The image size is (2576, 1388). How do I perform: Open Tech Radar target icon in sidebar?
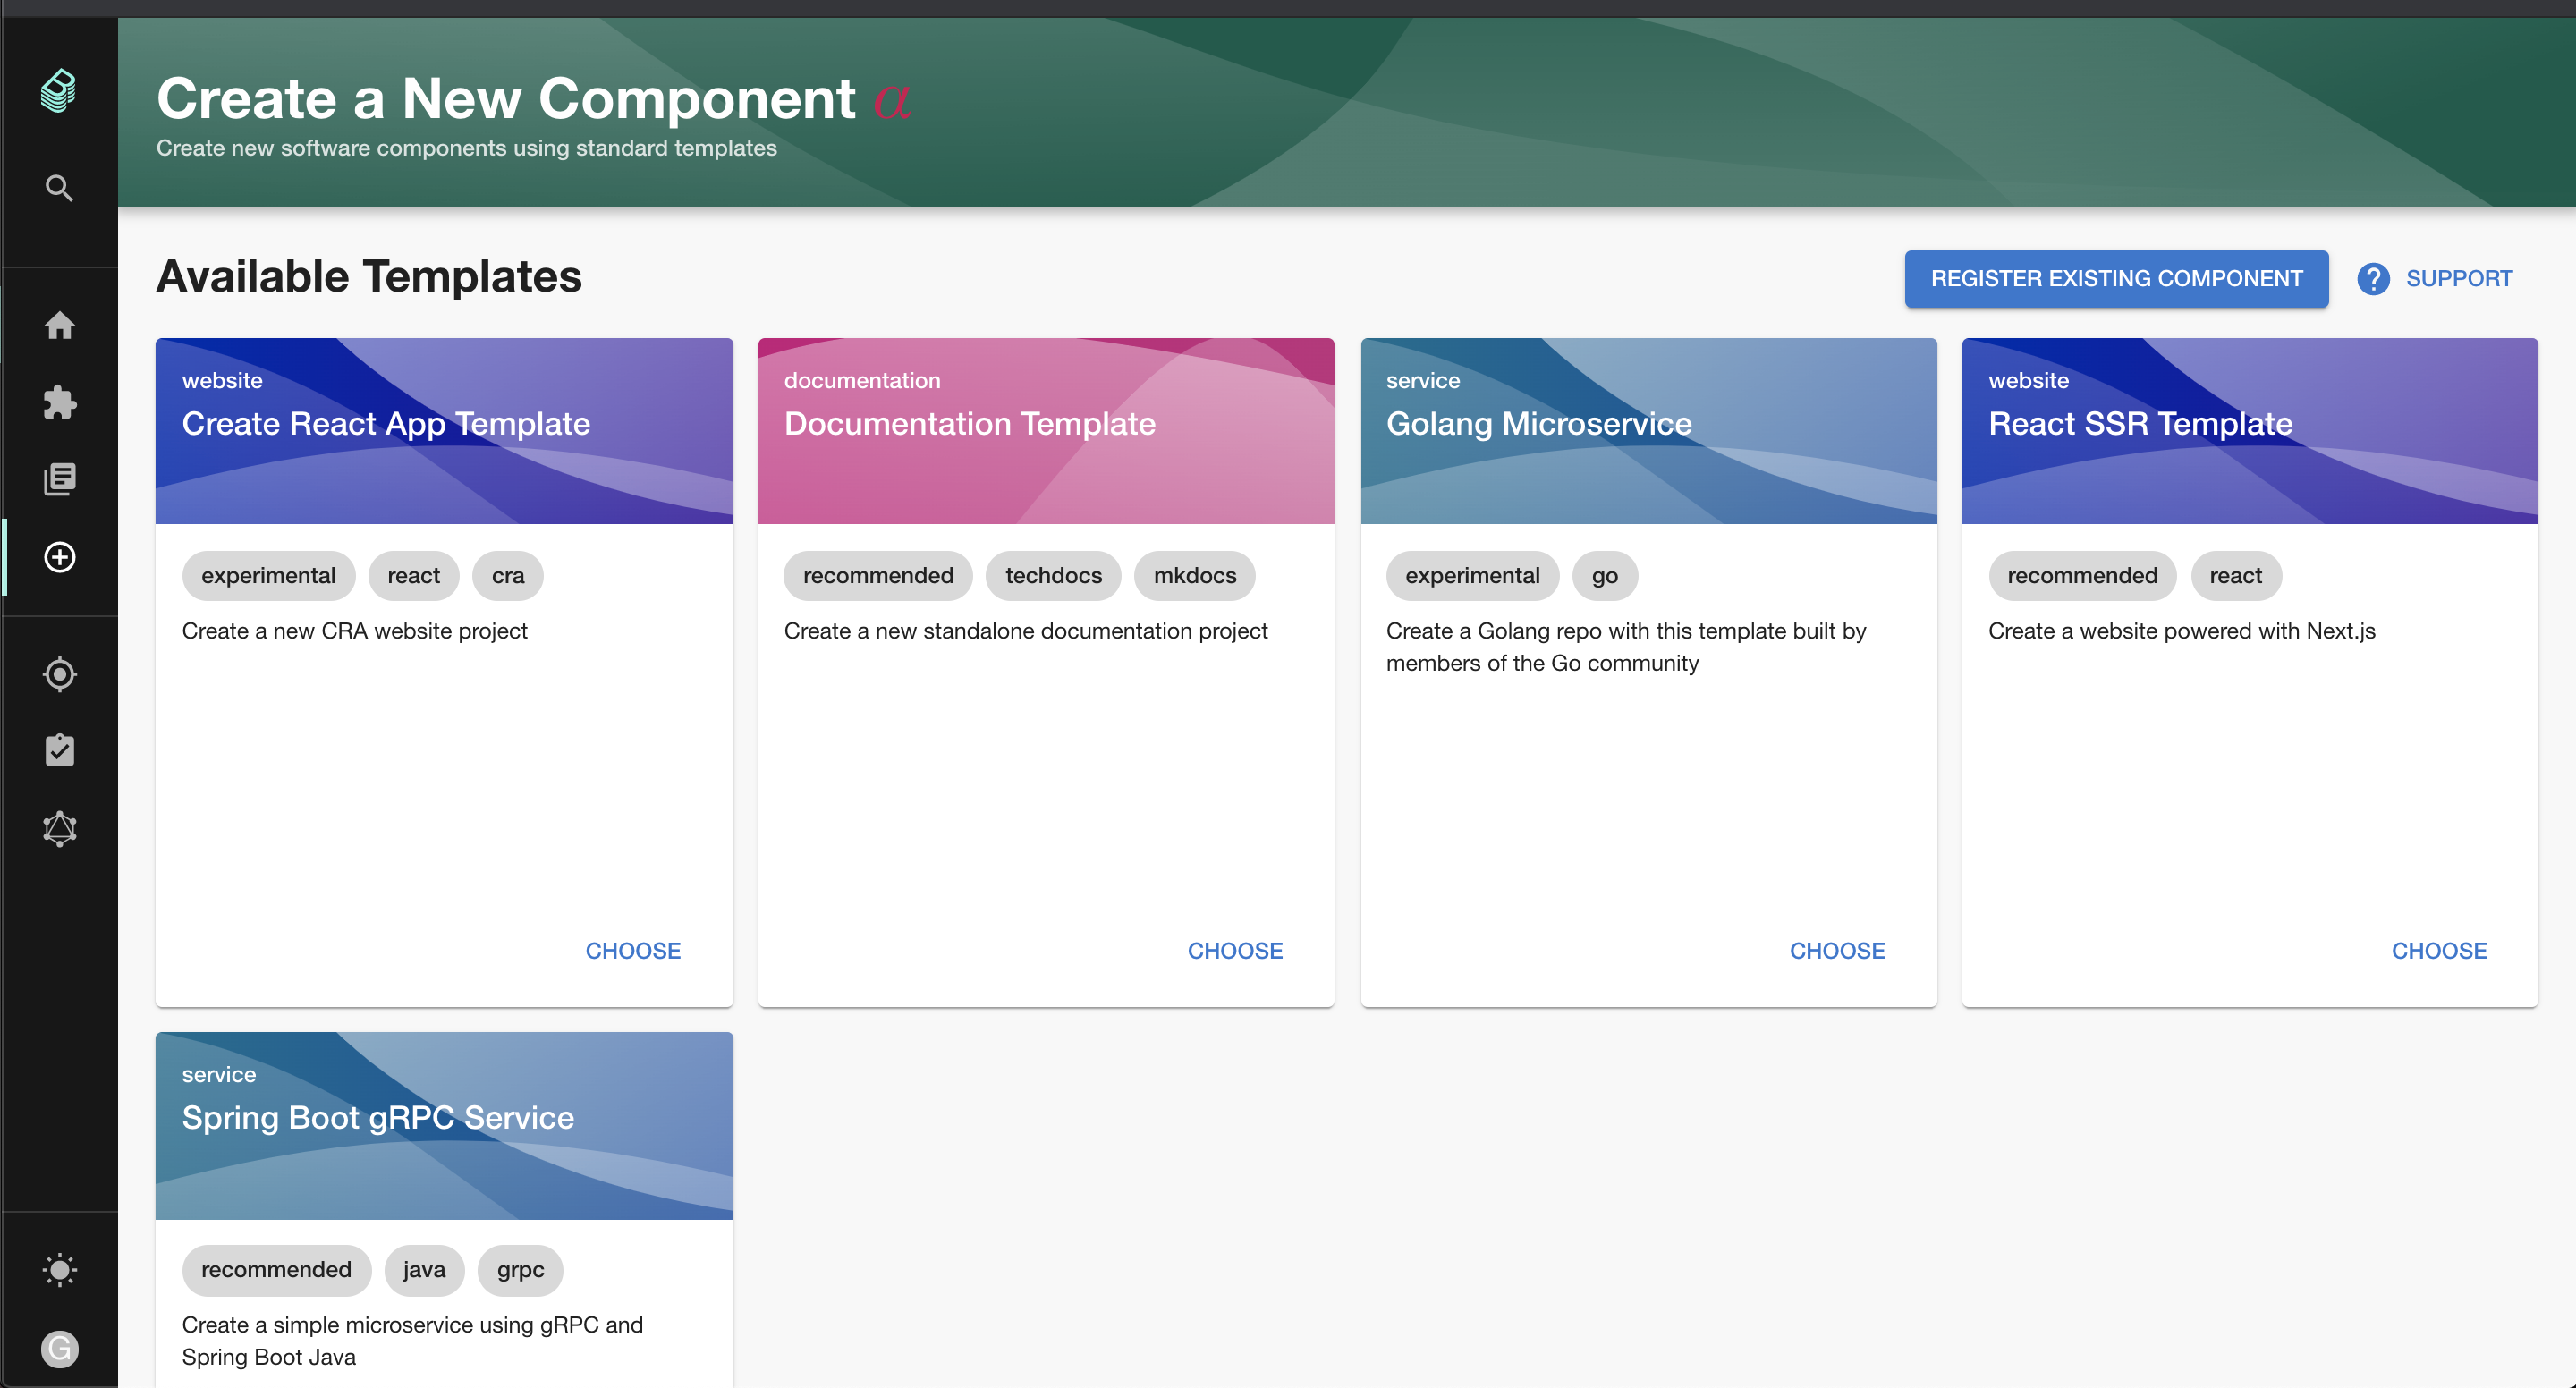pos(59,674)
